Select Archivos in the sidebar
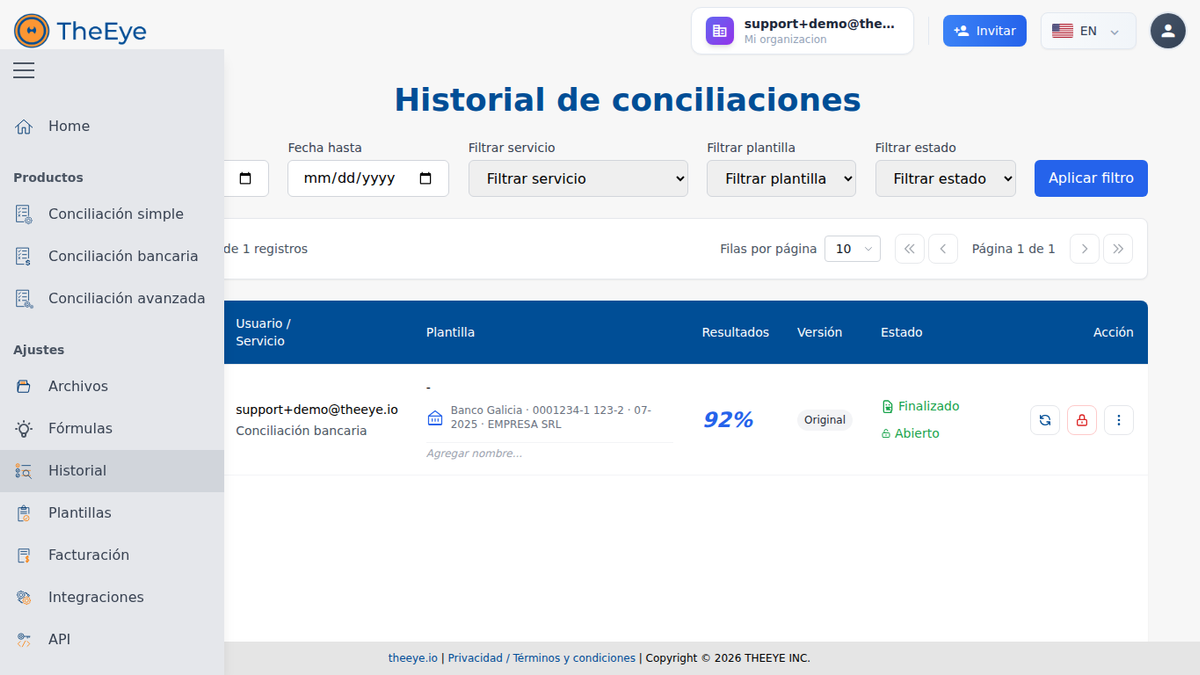 click(x=112, y=386)
